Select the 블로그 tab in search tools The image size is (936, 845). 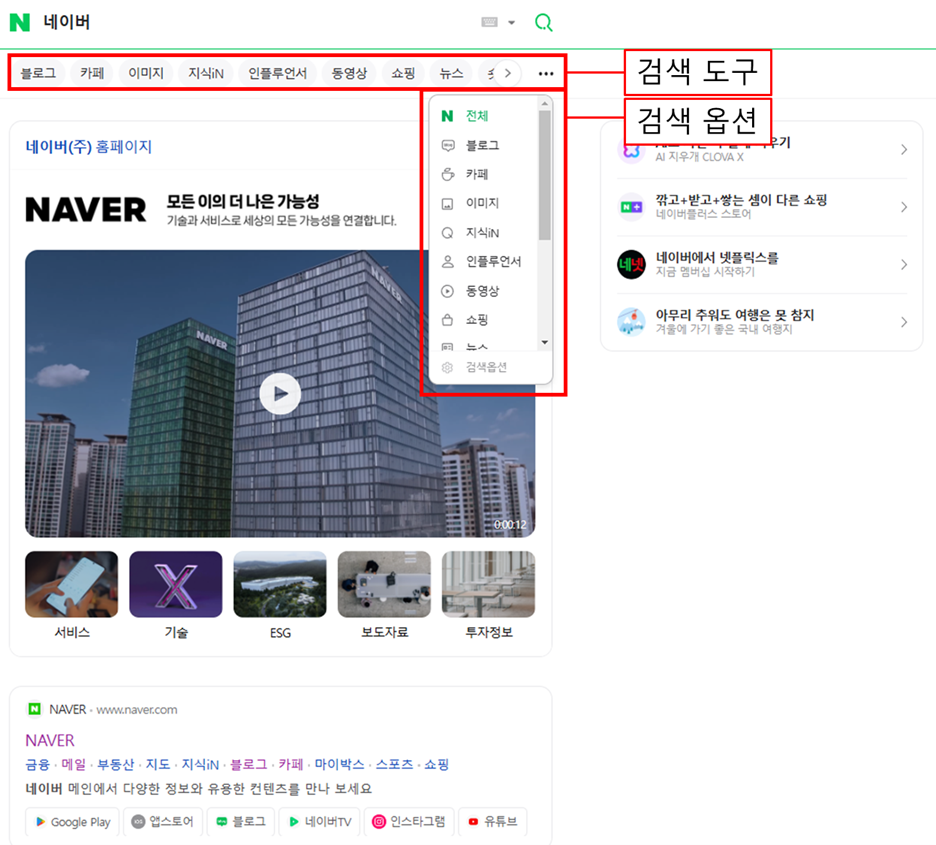[x=38, y=73]
